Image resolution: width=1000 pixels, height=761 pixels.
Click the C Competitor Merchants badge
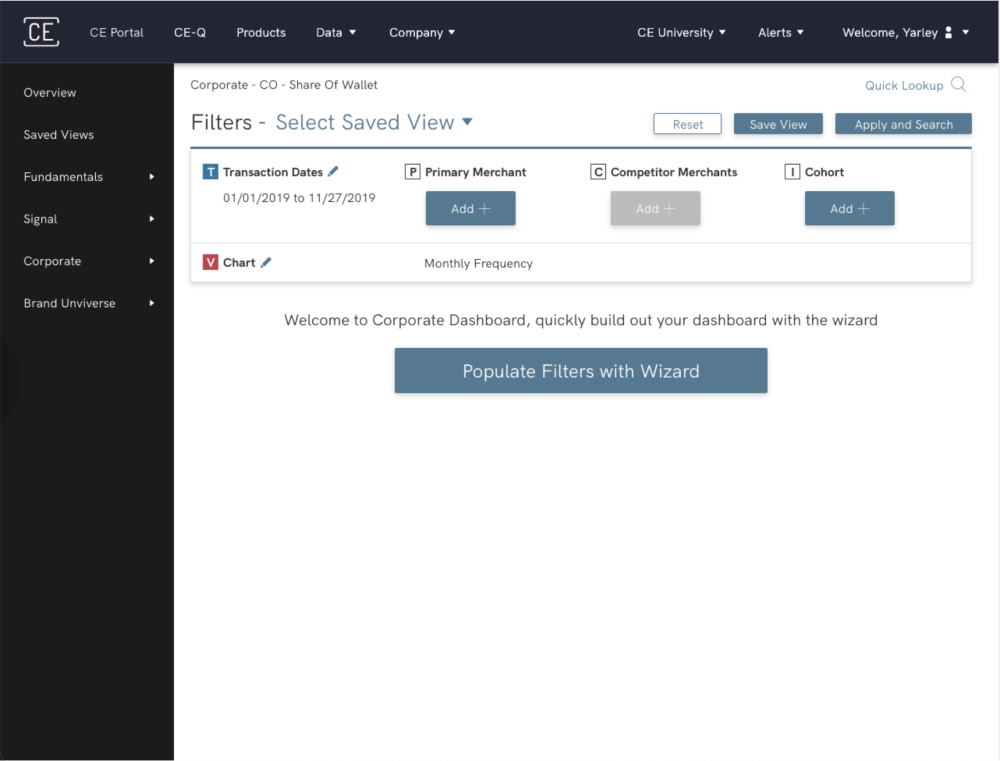pos(598,172)
